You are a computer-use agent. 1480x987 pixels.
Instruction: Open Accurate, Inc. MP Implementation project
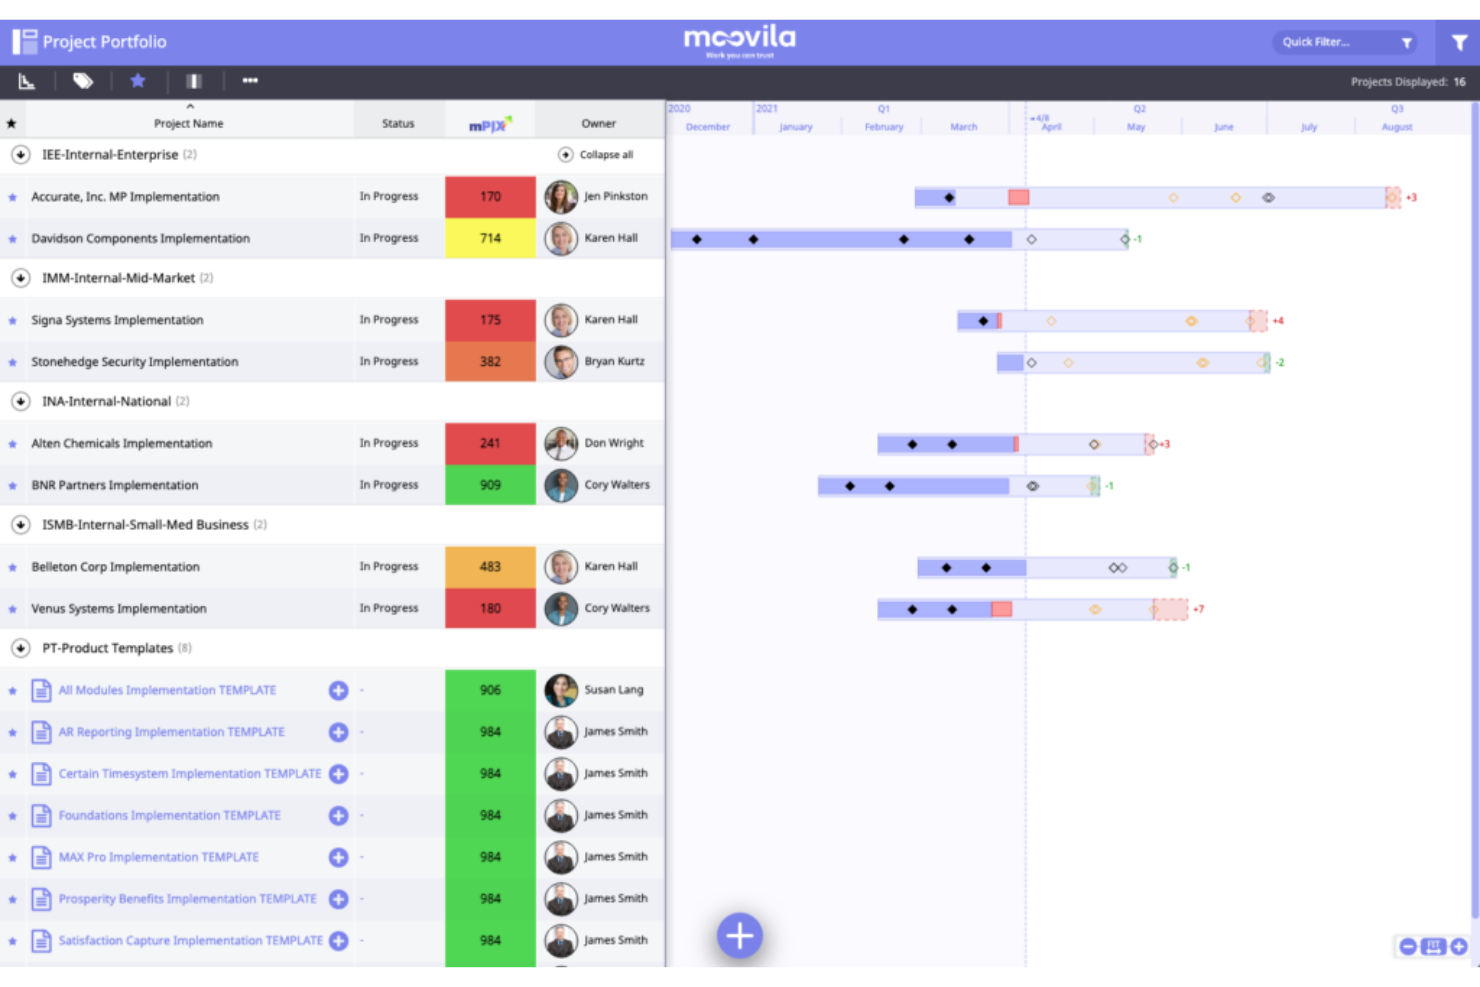(x=125, y=197)
